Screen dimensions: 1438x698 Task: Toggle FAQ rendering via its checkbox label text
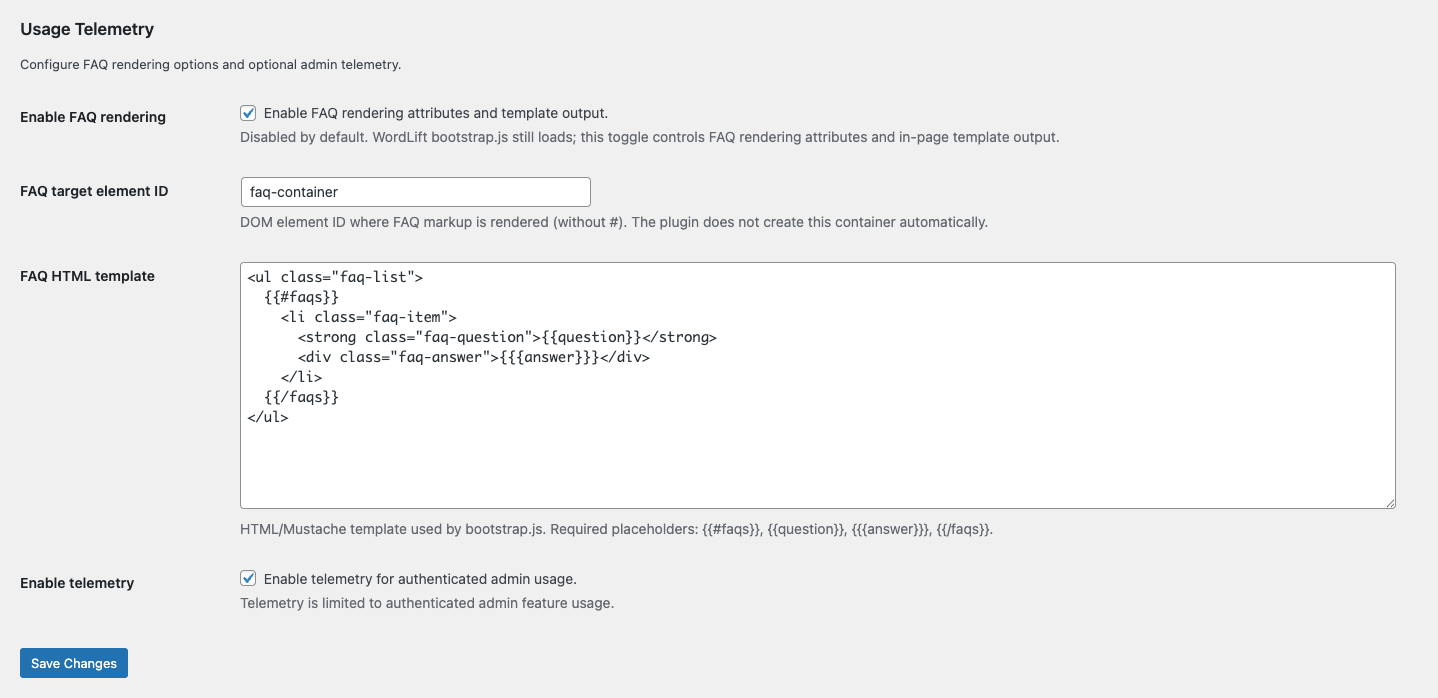[435, 113]
